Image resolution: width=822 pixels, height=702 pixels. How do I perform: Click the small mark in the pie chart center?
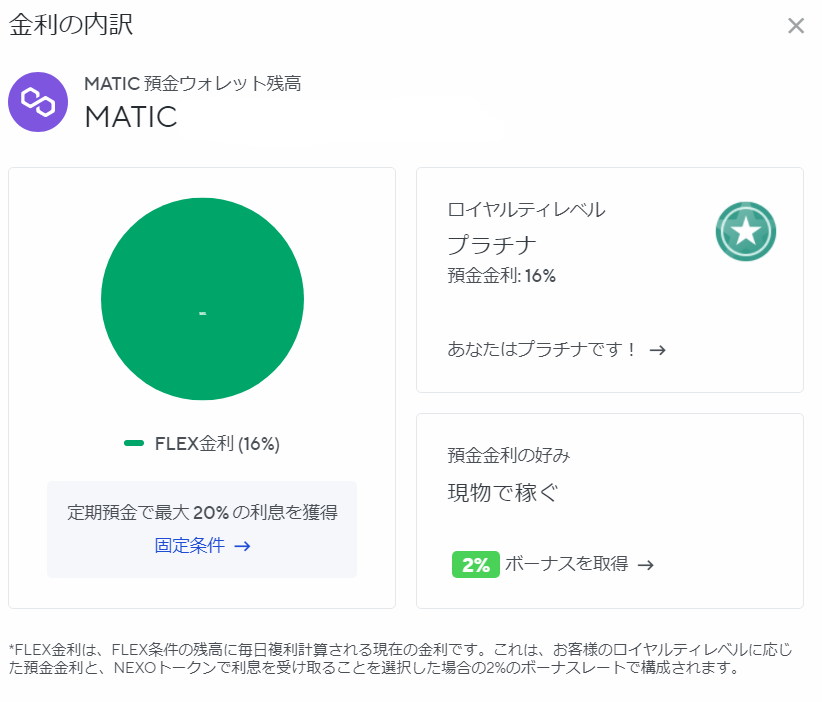(x=202, y=314)
